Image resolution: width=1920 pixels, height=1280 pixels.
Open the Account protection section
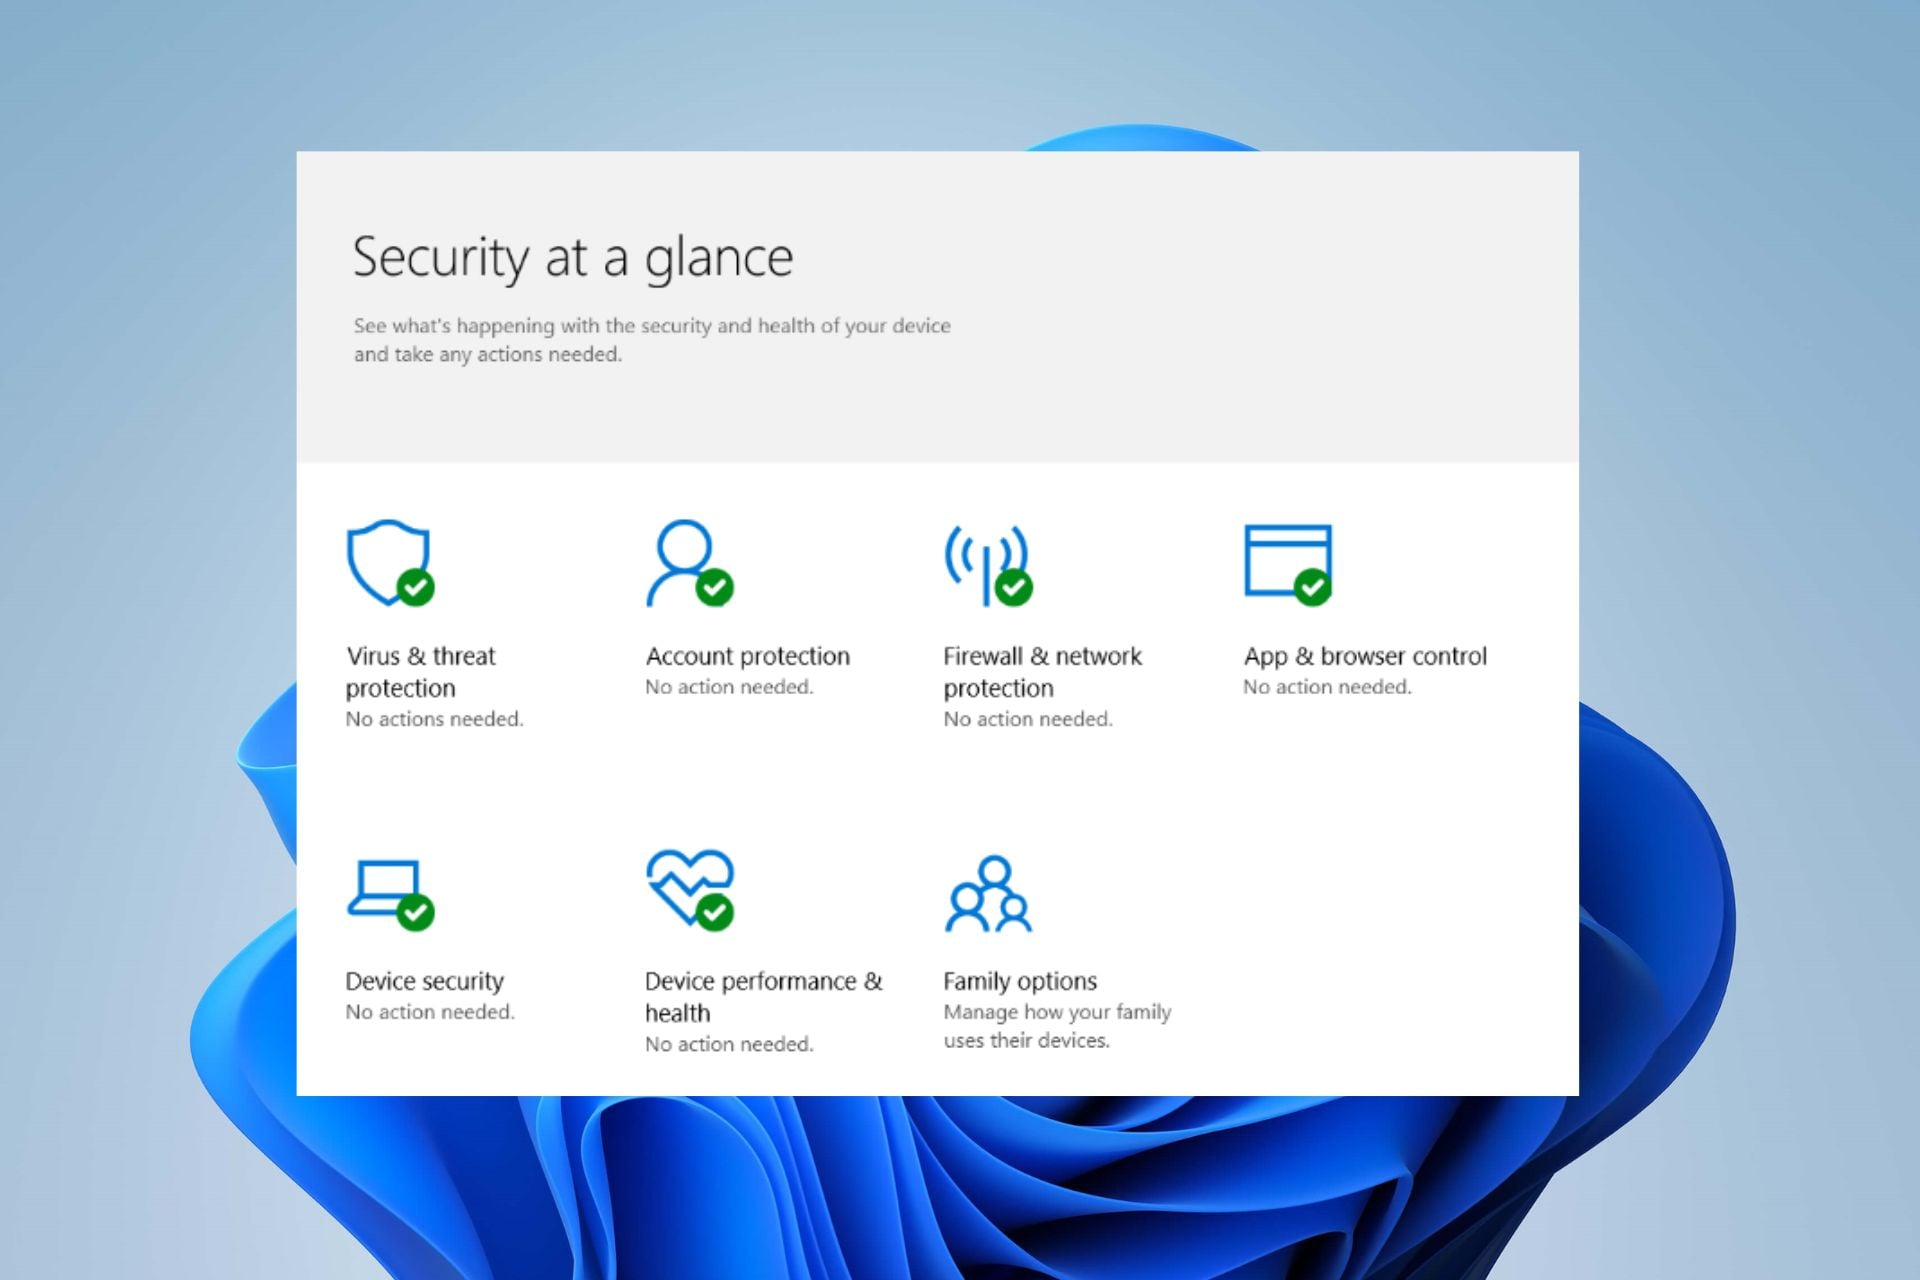[x=748, y=656]
